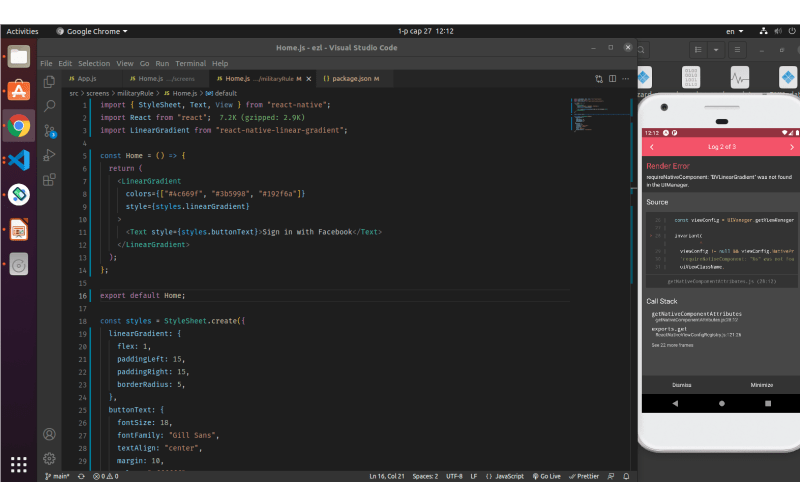
Task: Minimize the Render Error overlay
Action: (762, 385)
